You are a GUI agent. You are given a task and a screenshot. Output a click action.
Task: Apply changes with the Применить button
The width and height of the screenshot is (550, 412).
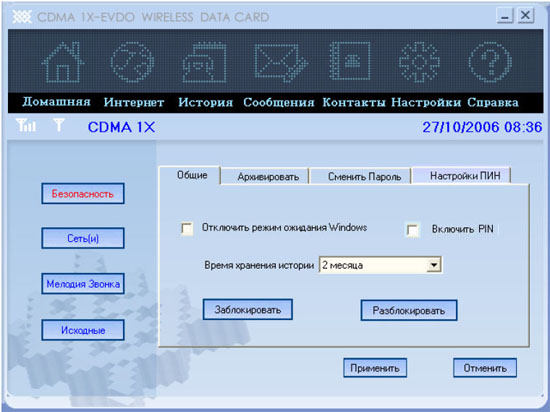pos(375,368)
